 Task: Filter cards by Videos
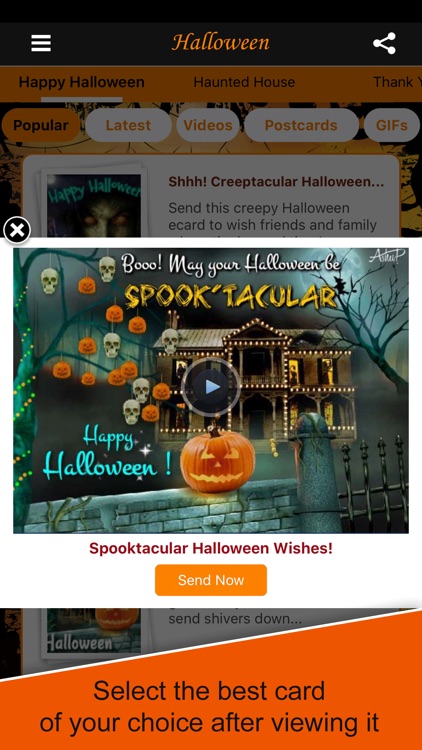point(208,125)
